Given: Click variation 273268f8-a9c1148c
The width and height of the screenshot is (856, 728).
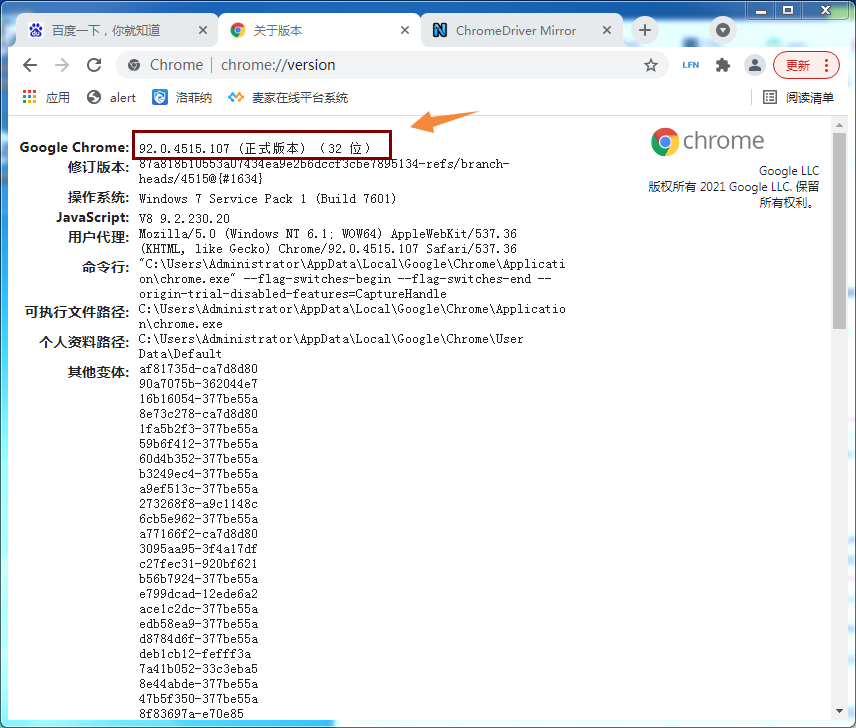Looking at the screenshot, I should pos(198,504).
